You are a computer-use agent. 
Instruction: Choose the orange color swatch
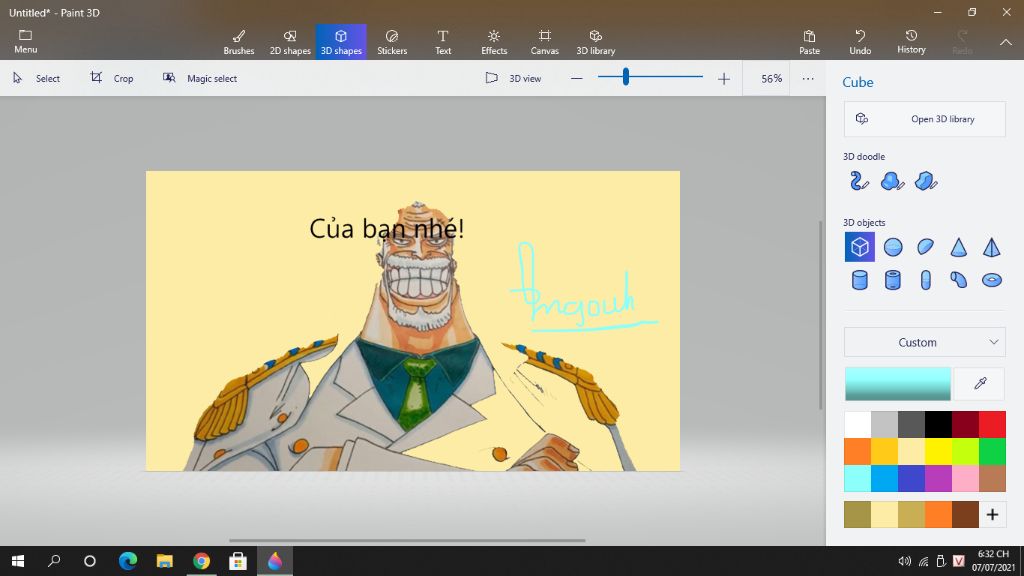click(857, 451)
